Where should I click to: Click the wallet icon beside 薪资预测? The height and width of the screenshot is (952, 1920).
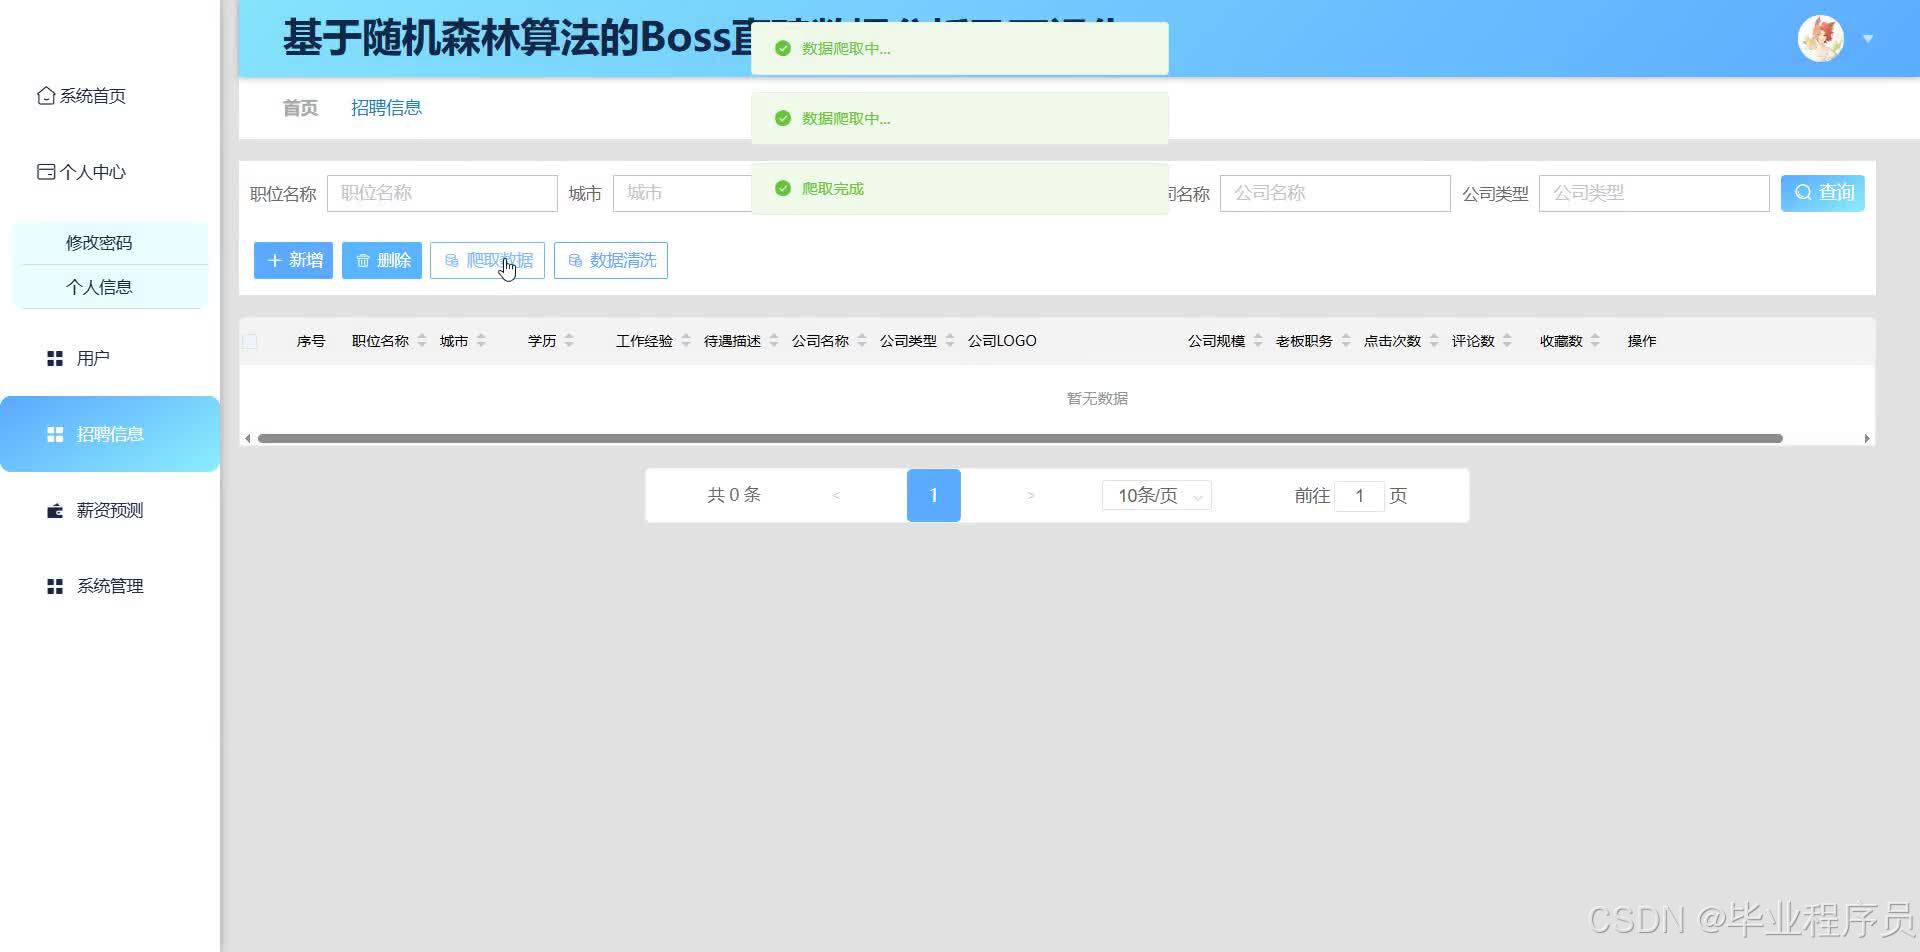point(55,511)
